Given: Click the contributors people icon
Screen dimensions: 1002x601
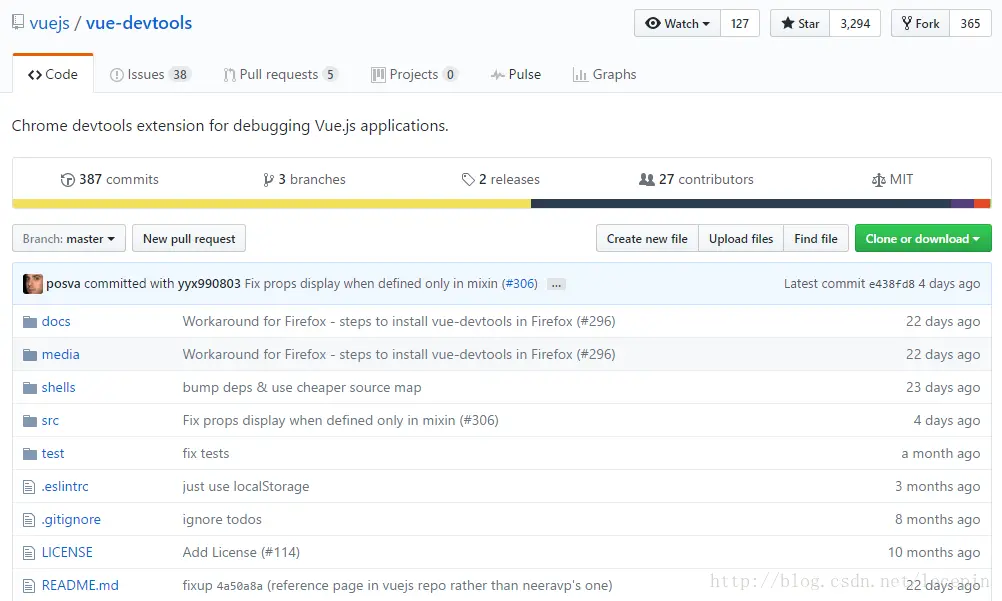Looking at the screenshot, I should pyautogui.click(x=647, y=180).
